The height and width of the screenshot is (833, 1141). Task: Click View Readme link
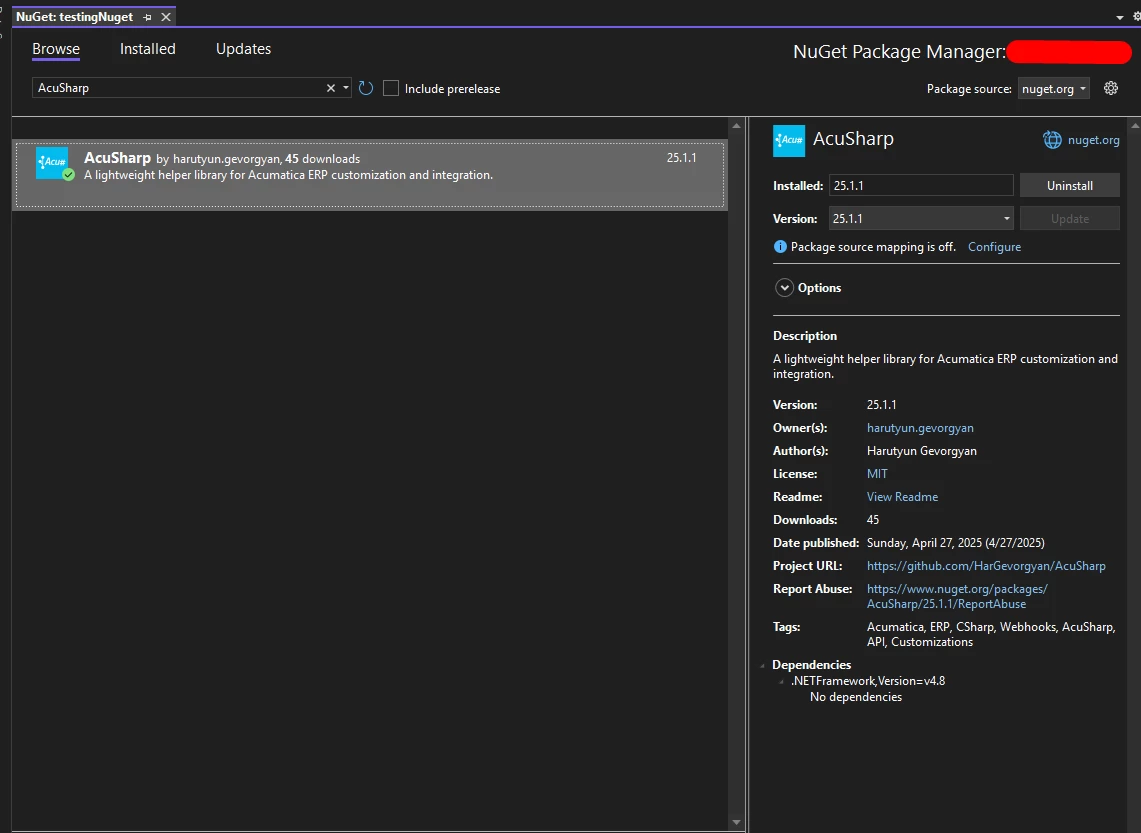coord(902,497)
